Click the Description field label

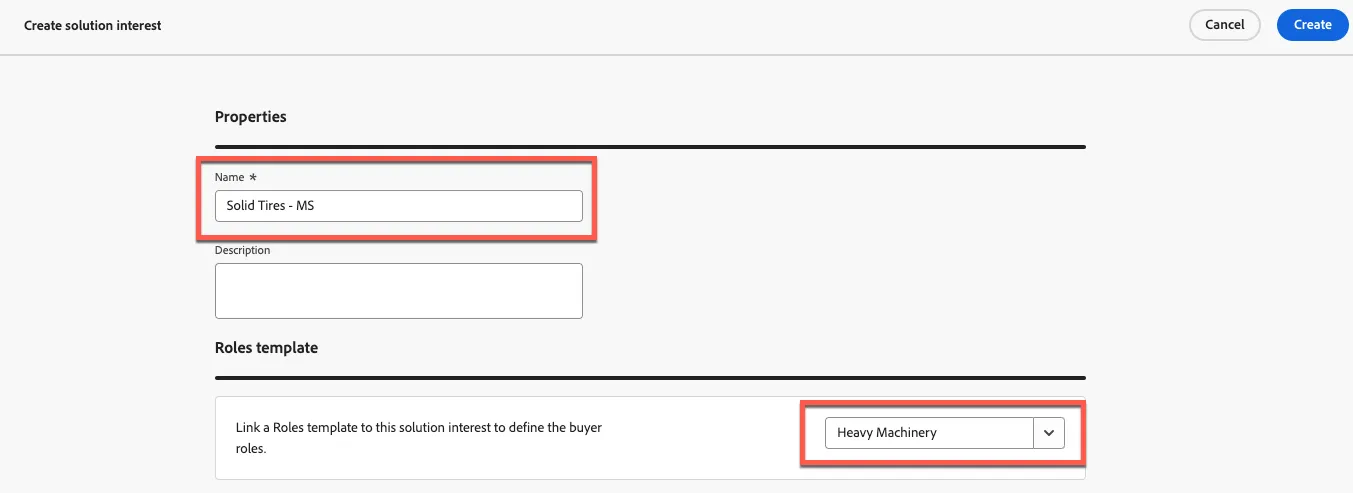(243, 250)
